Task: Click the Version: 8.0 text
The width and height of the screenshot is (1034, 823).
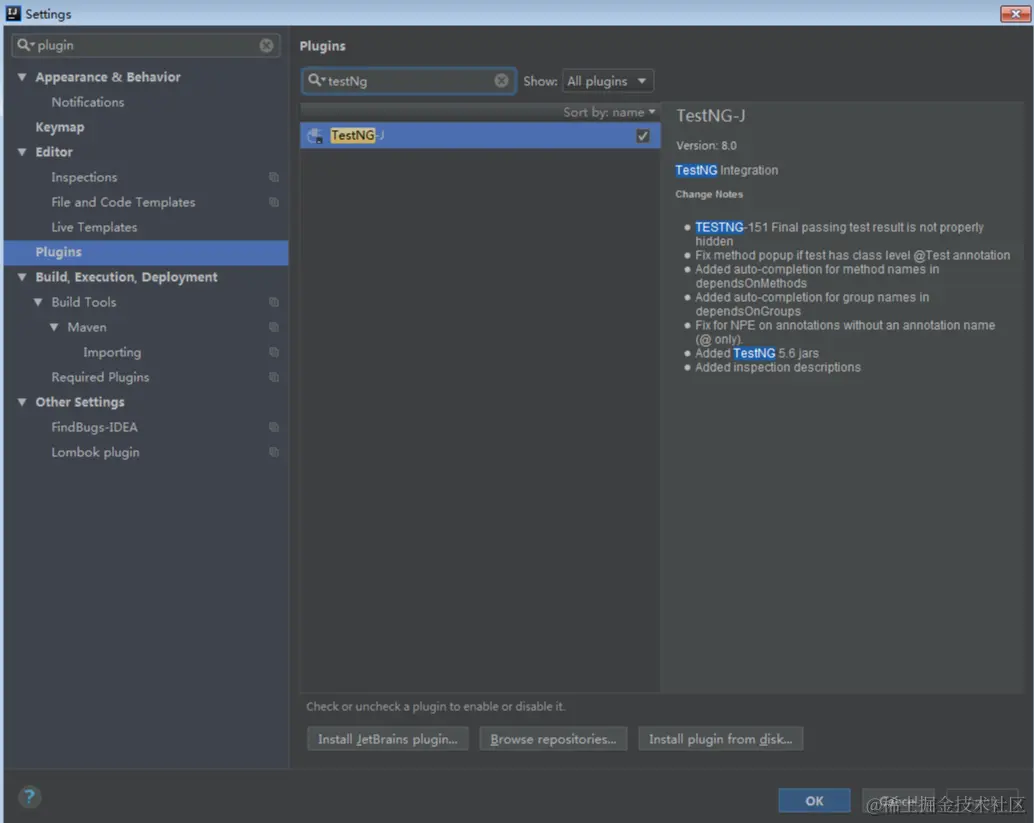Action: pyautogui.click(x=706, y=146)
